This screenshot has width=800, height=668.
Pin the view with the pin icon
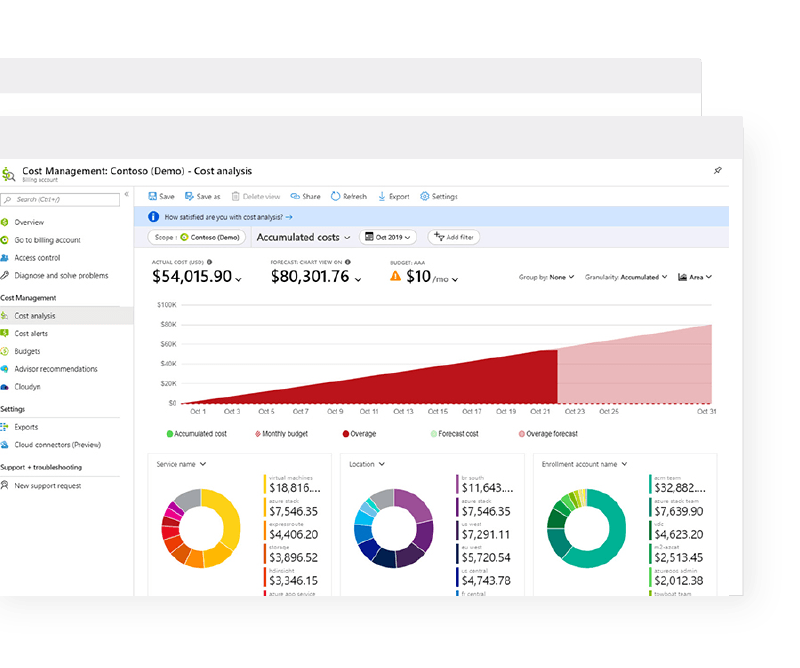tap(717, 170)
